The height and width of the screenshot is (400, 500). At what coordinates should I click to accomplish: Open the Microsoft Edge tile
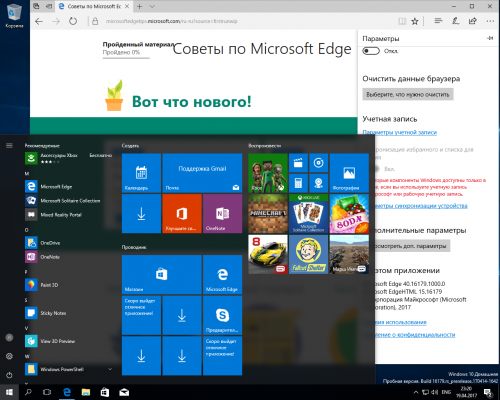point(222,275)
